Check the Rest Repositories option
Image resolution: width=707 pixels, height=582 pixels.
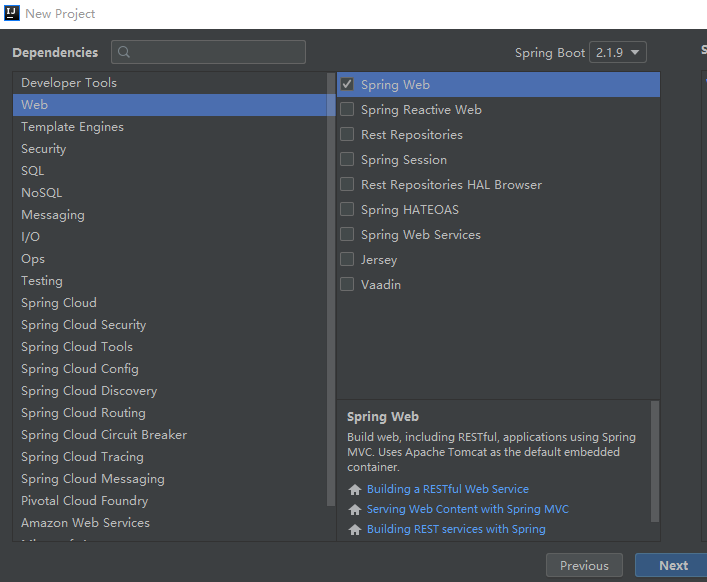coord(347,135)
